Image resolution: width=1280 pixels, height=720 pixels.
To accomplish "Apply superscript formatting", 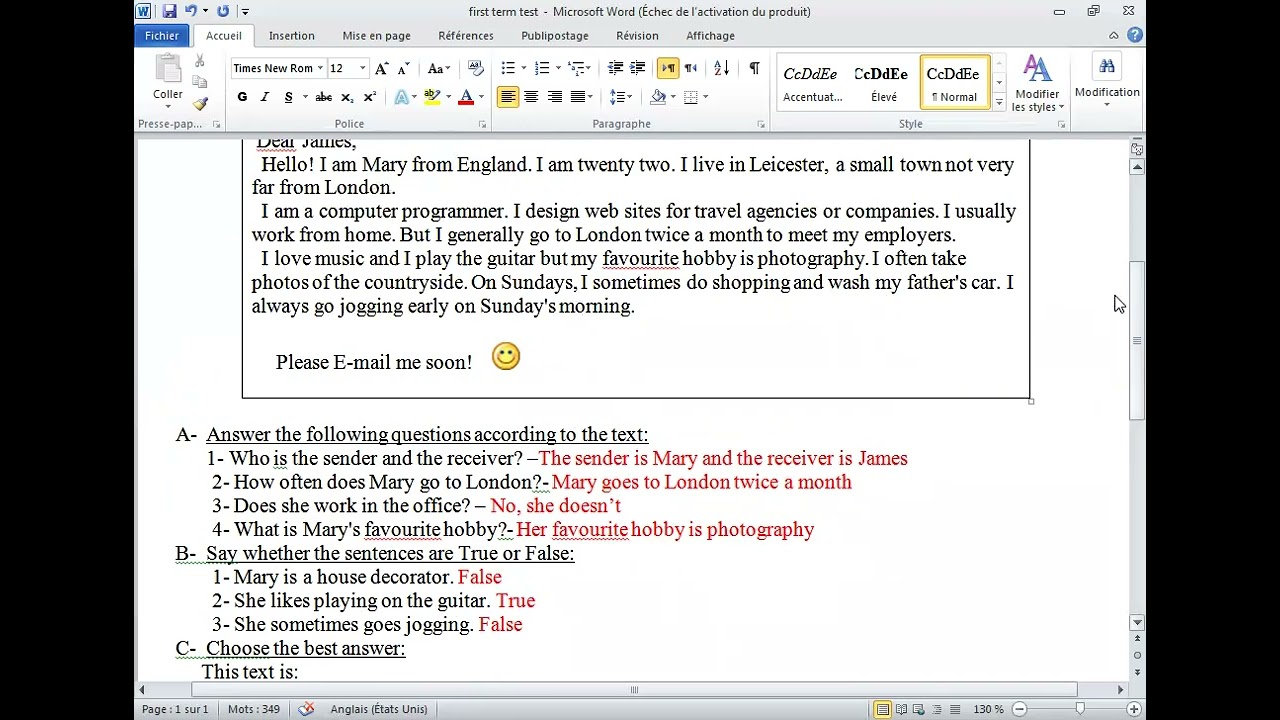I will coord(369,97).
